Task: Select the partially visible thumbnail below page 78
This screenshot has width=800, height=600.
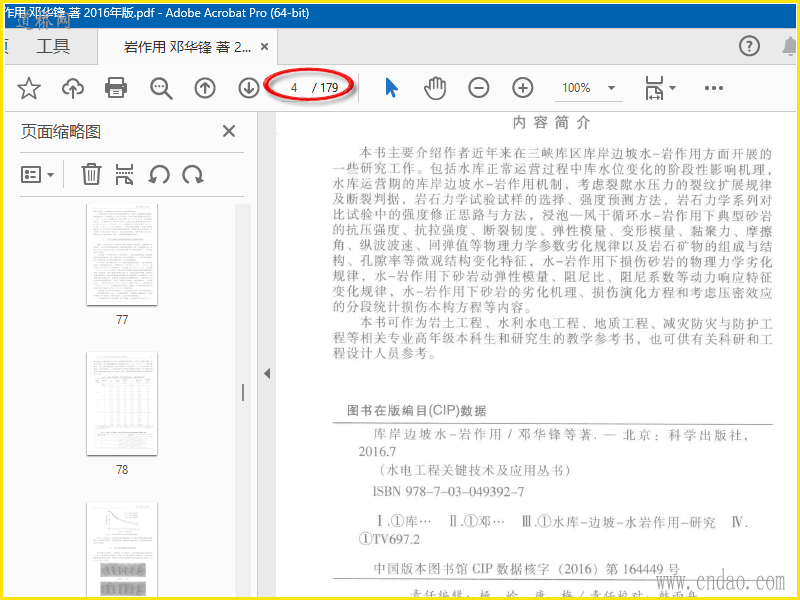Action: click(x=122, y=550)
